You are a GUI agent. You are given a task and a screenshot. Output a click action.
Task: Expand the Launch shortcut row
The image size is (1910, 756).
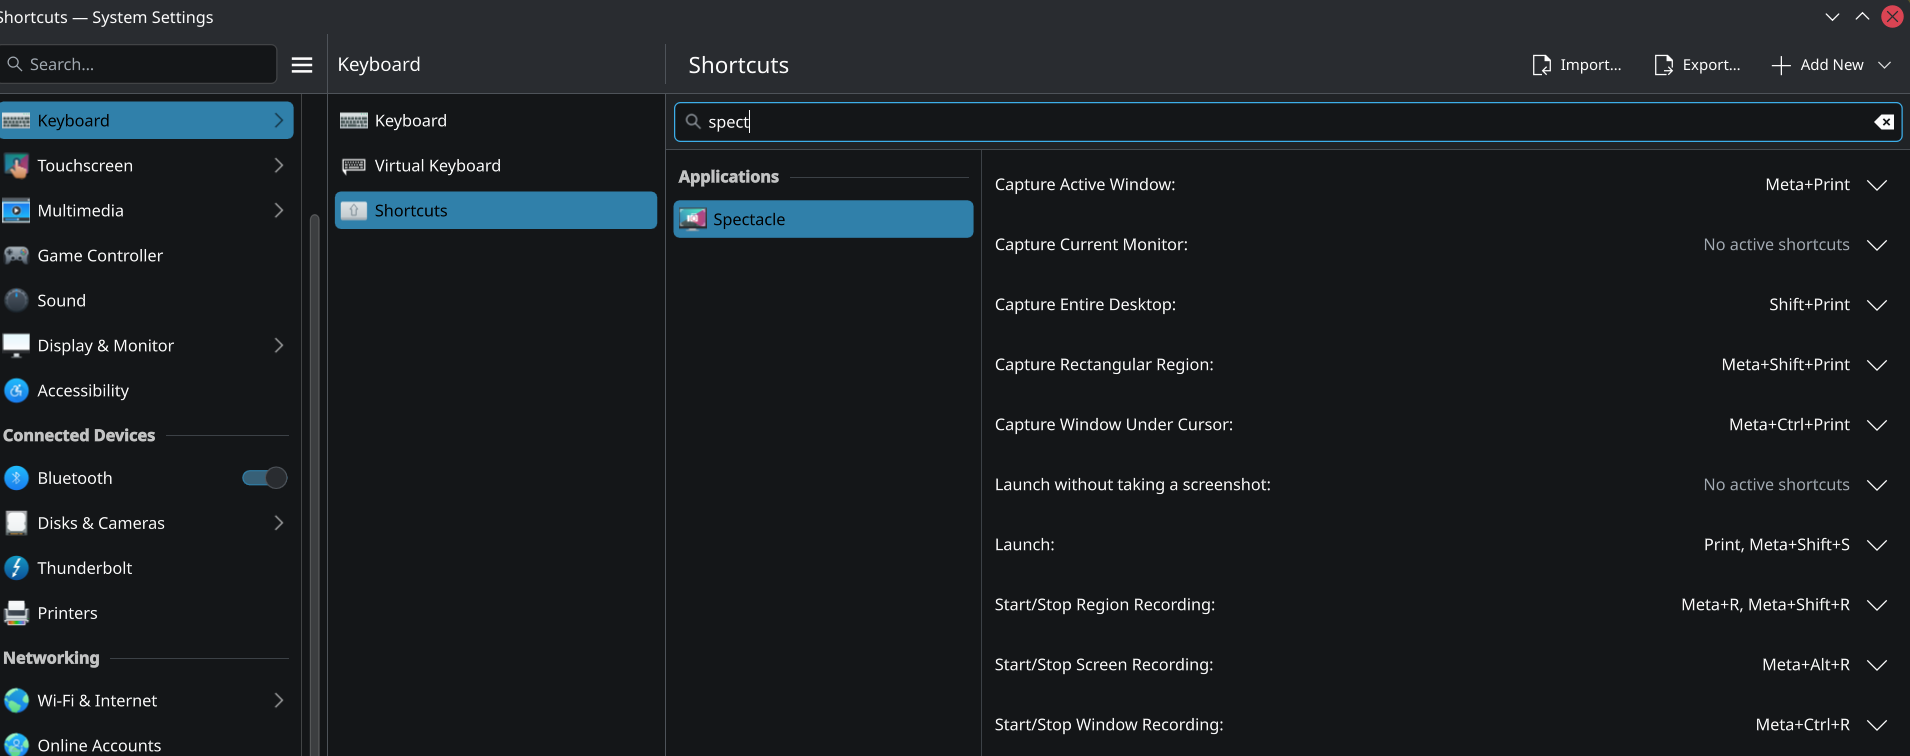tap(1876, 545)
